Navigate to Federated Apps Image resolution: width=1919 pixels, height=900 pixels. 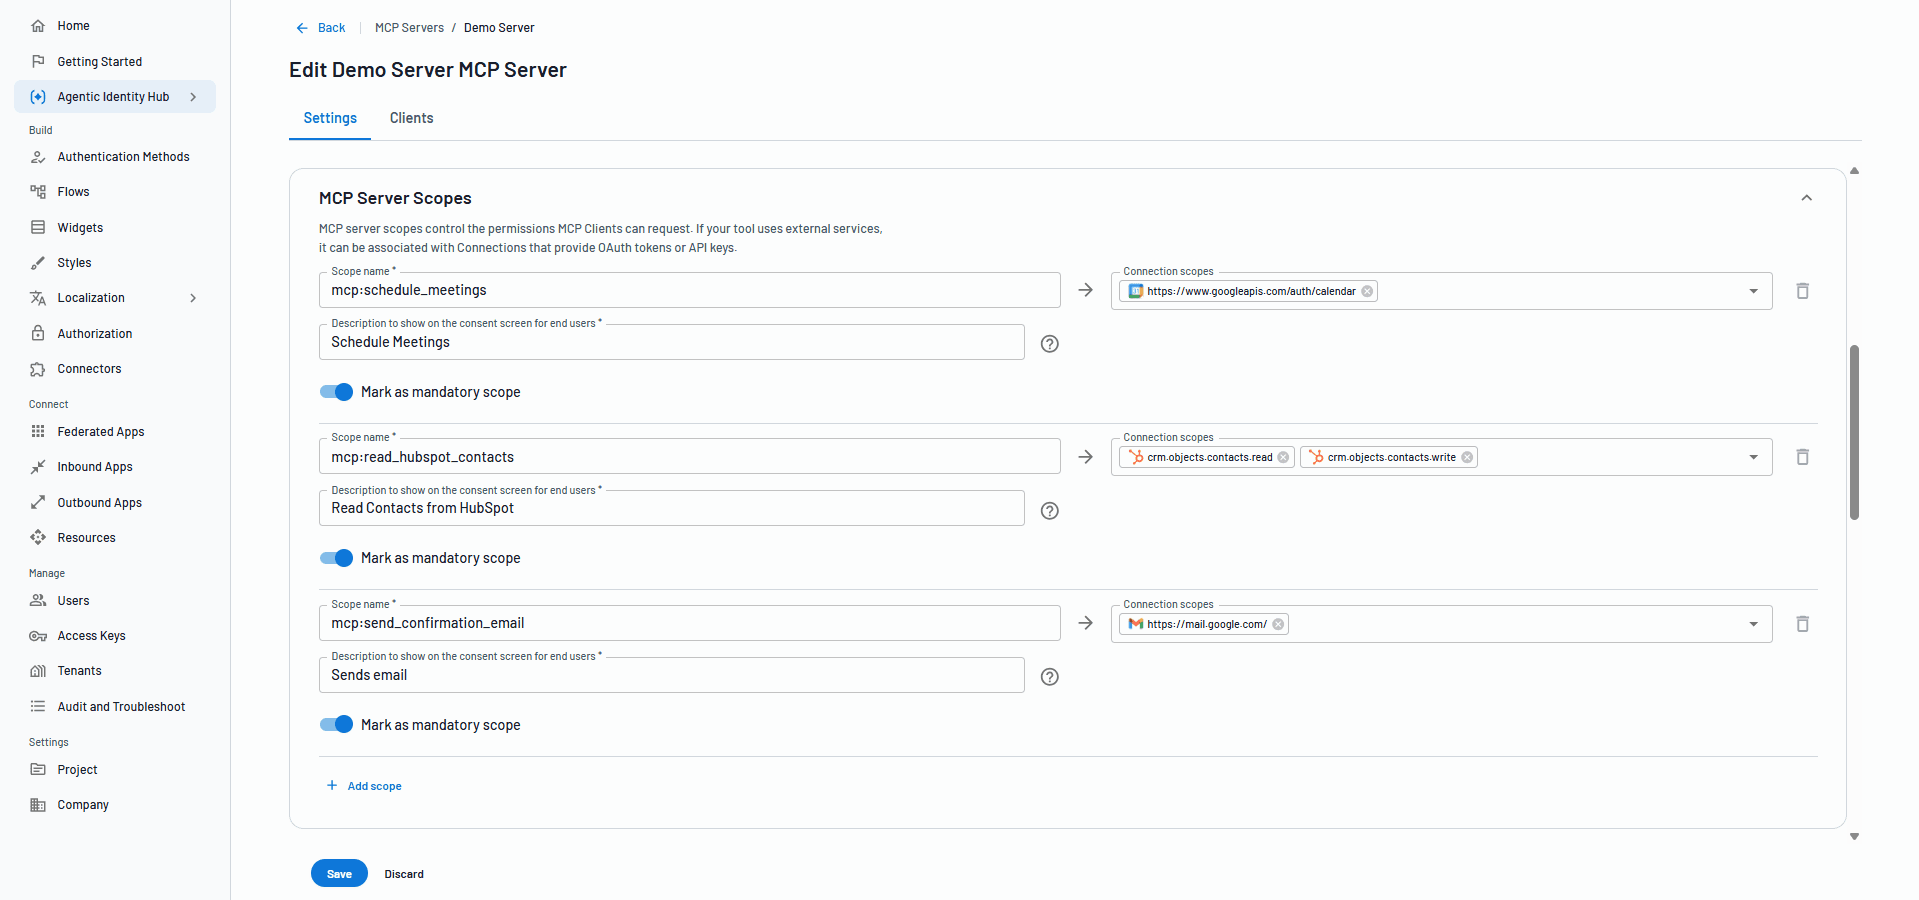[x=100, y=431]
